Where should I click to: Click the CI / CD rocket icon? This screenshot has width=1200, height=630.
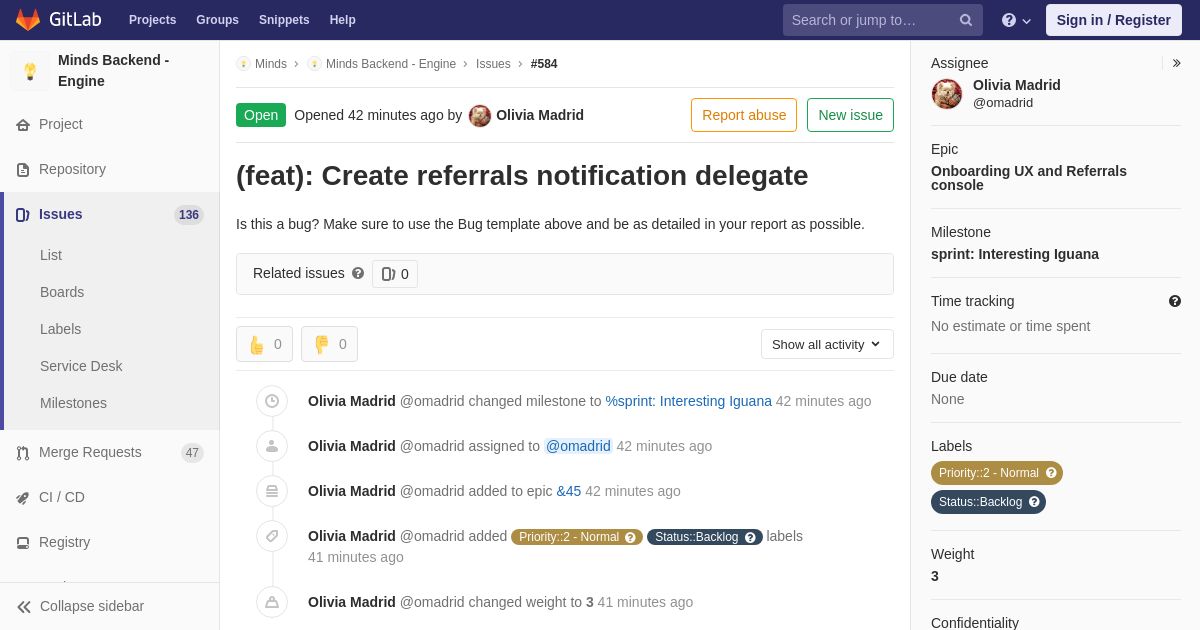click(23, 498)
